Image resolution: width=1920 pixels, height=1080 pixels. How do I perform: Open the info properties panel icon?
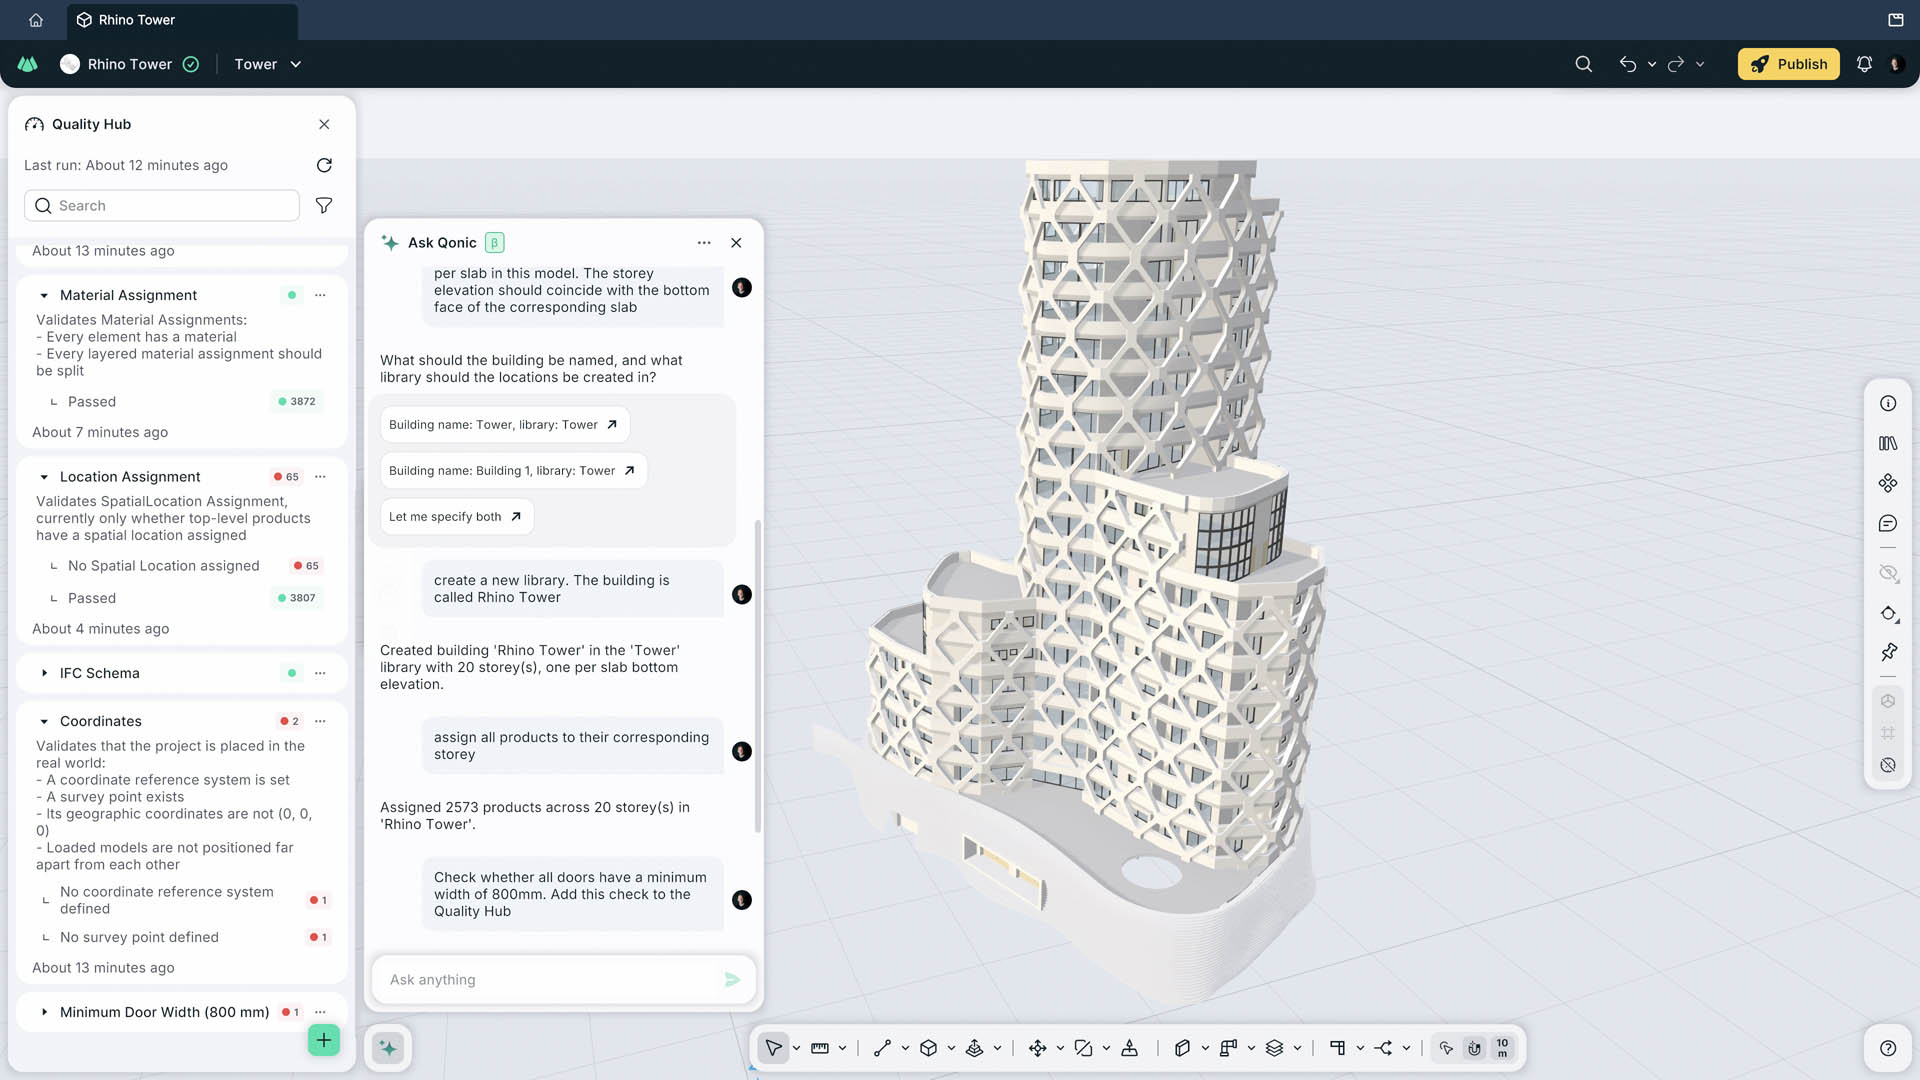[1888, 403]
